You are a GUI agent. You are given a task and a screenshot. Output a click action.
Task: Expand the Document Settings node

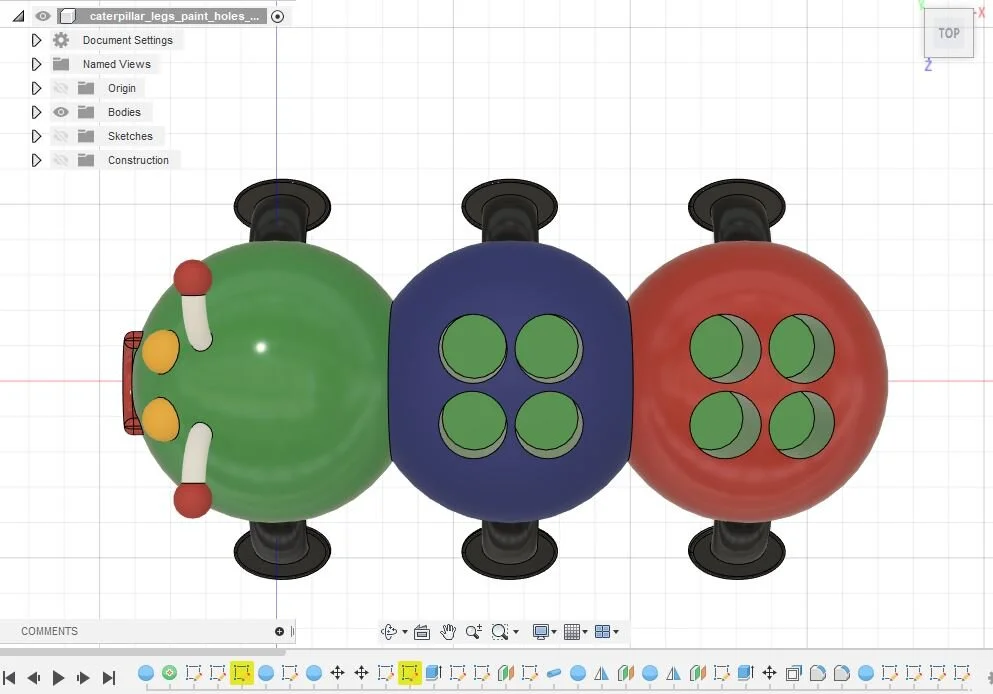click(x=36, y=40)
